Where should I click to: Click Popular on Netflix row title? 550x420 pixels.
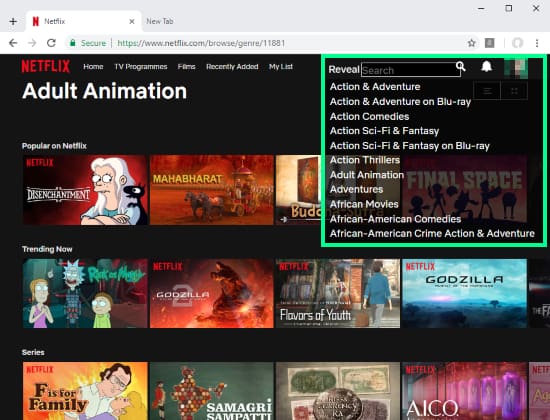click(x=54, y=146)
